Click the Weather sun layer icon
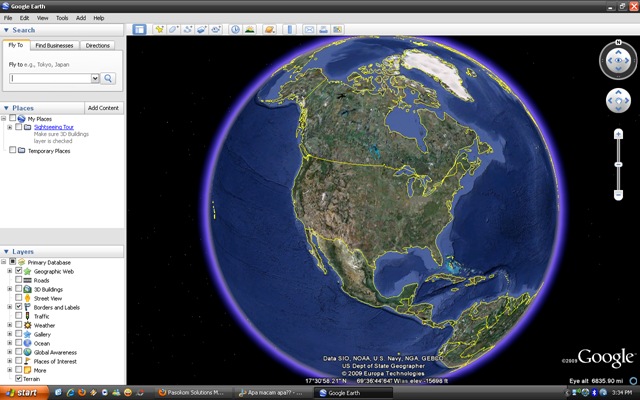 27,325
